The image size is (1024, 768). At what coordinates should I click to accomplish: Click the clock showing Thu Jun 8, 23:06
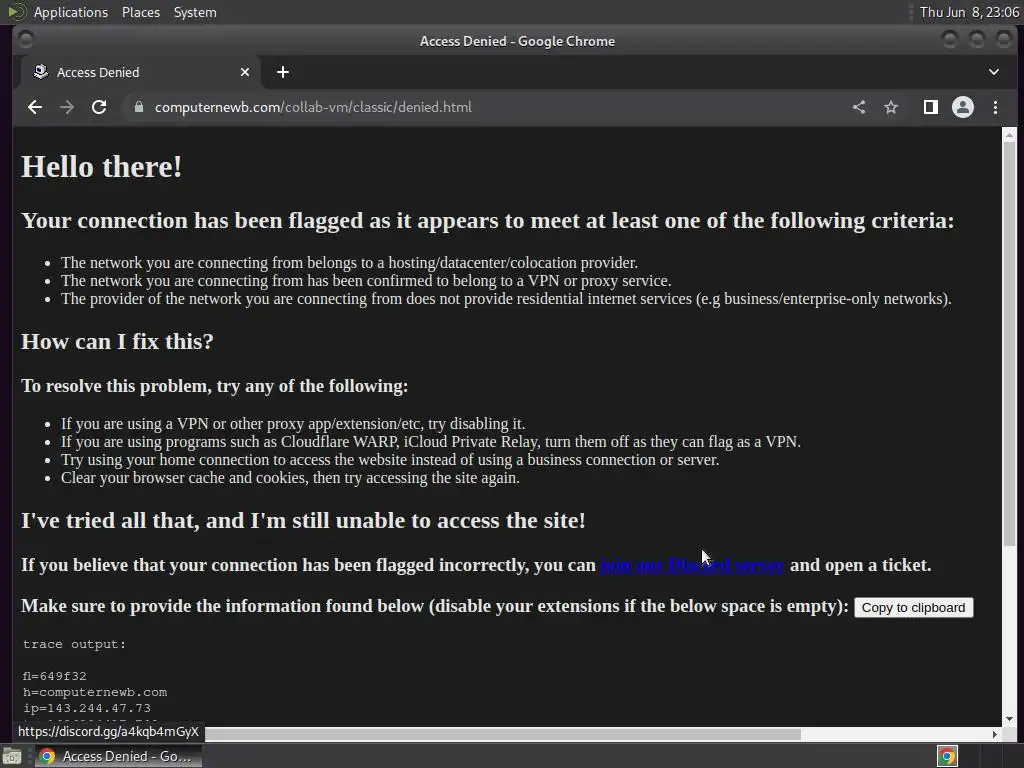(x=969, y=12)
